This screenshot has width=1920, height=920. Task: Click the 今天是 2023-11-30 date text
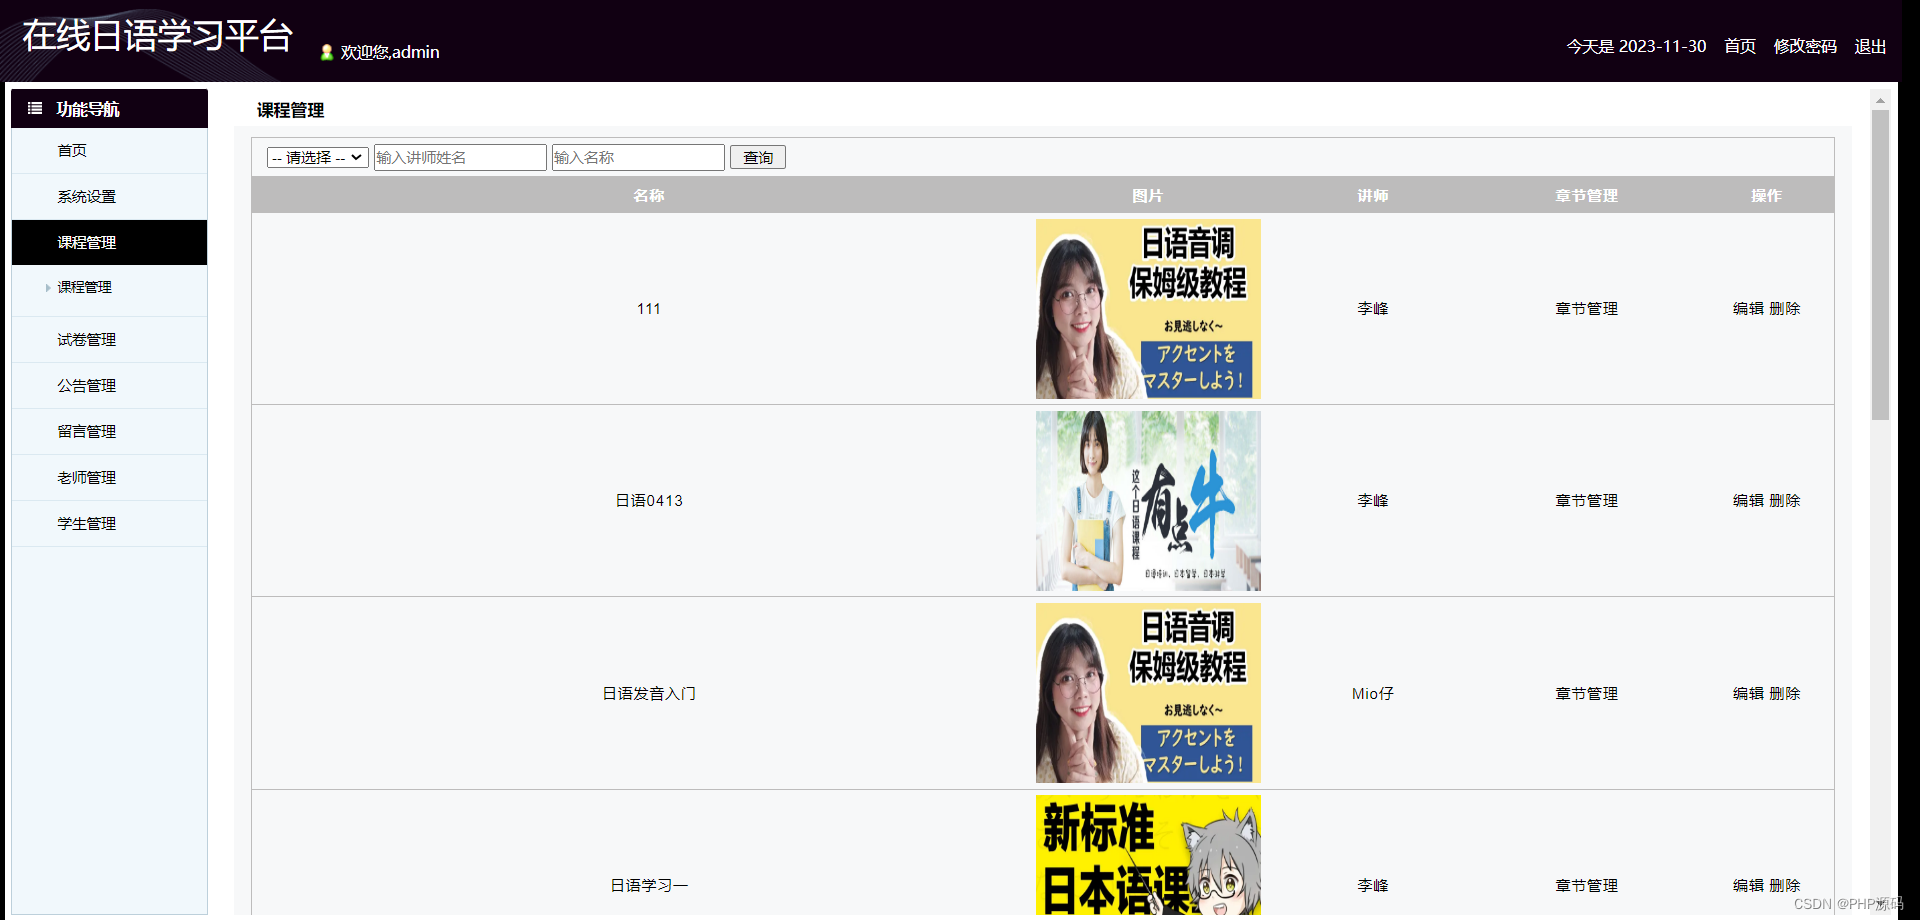pos(1636,46)
